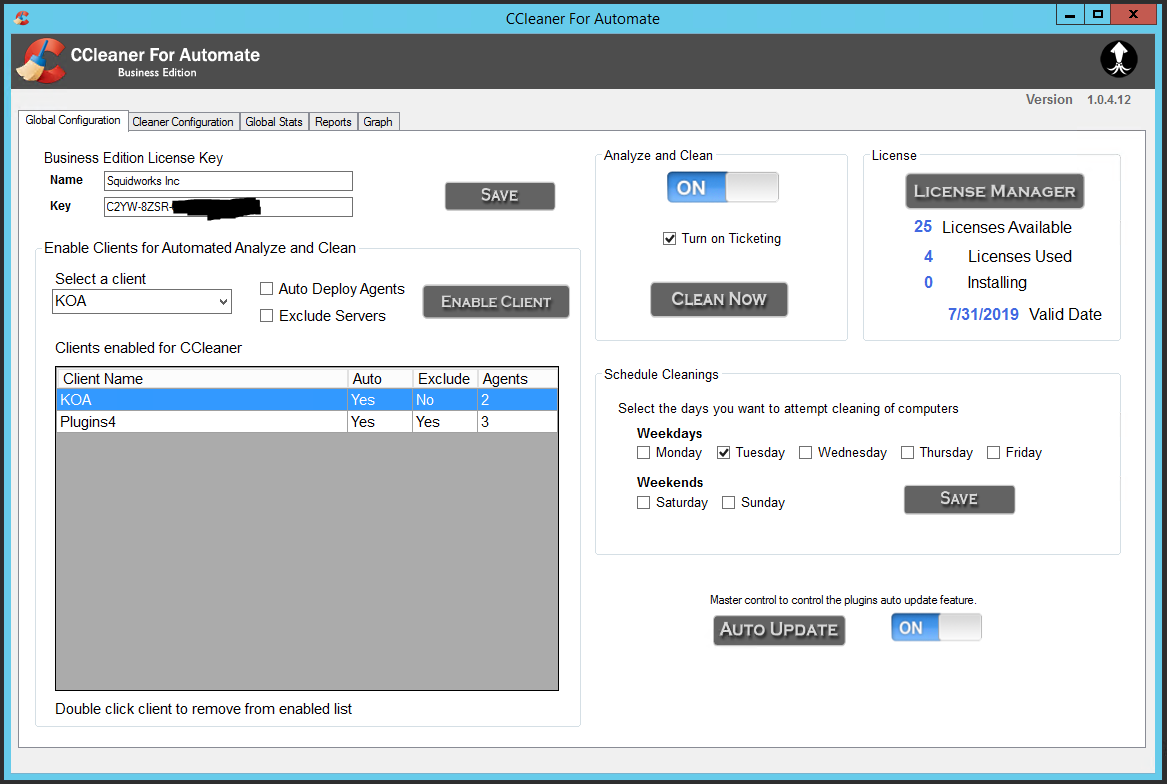Click the Agents column header

tap(517, 378)
